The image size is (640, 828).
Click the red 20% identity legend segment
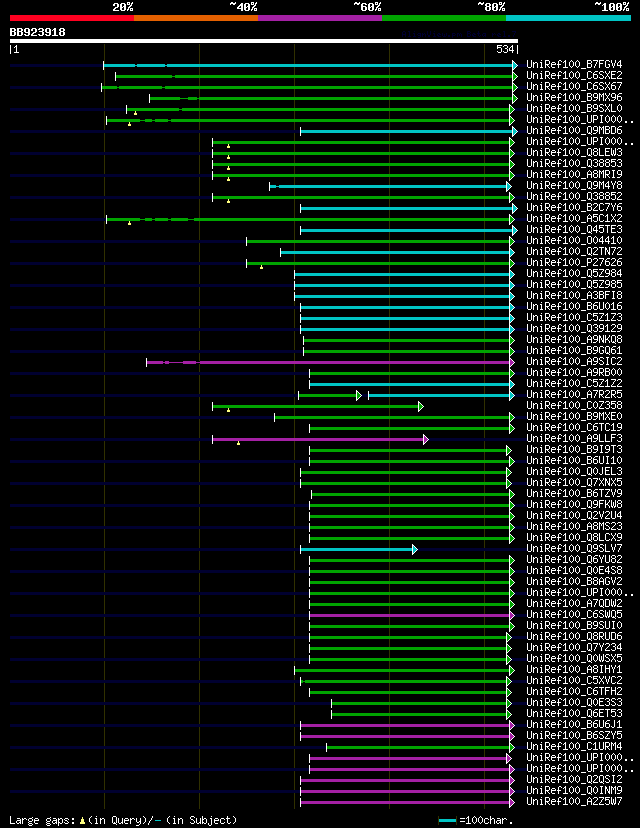tap(72, 18)
